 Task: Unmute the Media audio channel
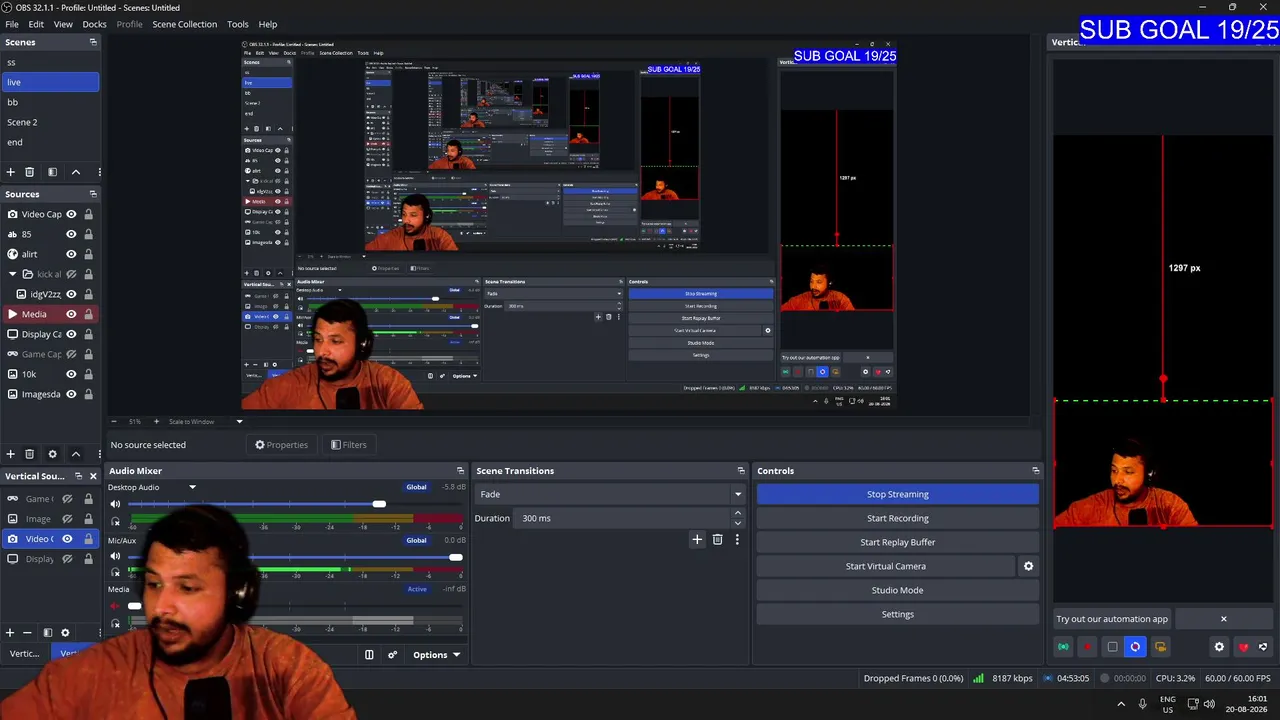point(115,606)
